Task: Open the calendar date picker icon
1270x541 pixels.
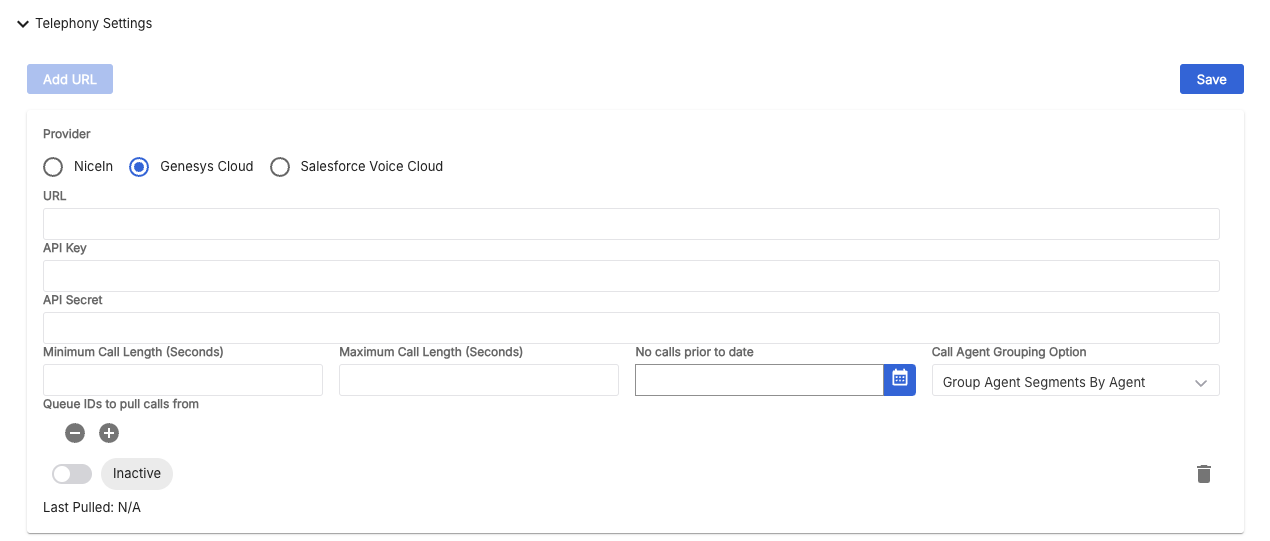Action: pyautogui.click(x=900, y=380)
